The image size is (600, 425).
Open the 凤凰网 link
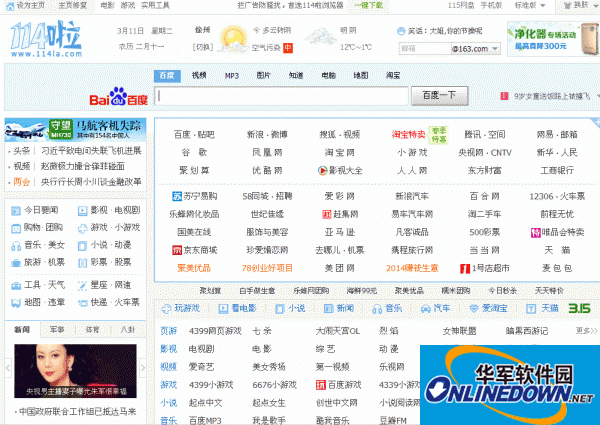tap(267, 152)
